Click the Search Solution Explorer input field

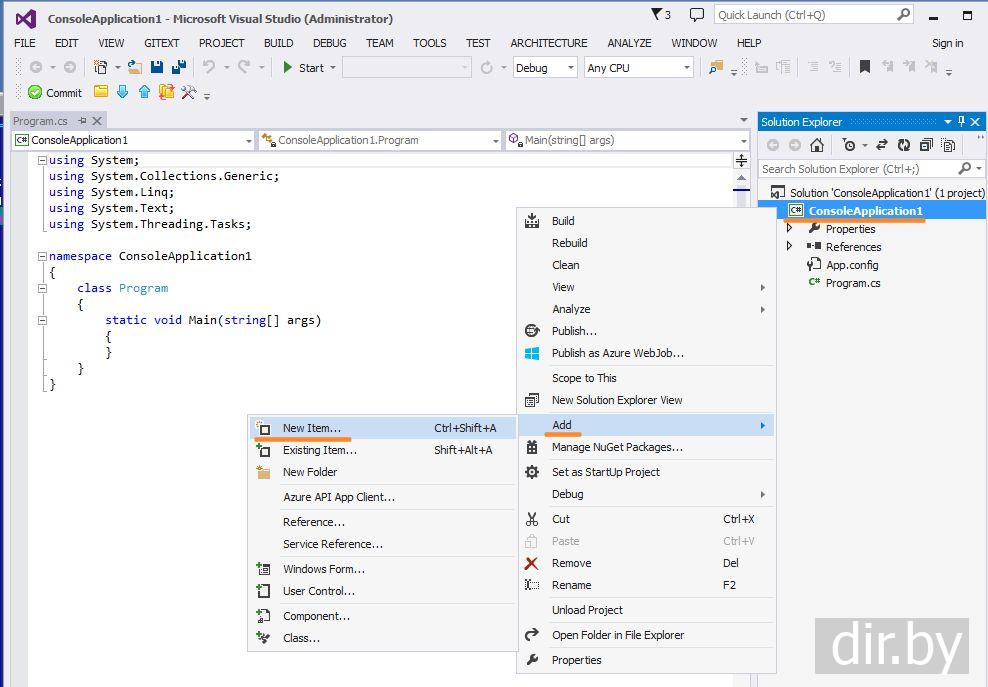(x=855, y=169)
